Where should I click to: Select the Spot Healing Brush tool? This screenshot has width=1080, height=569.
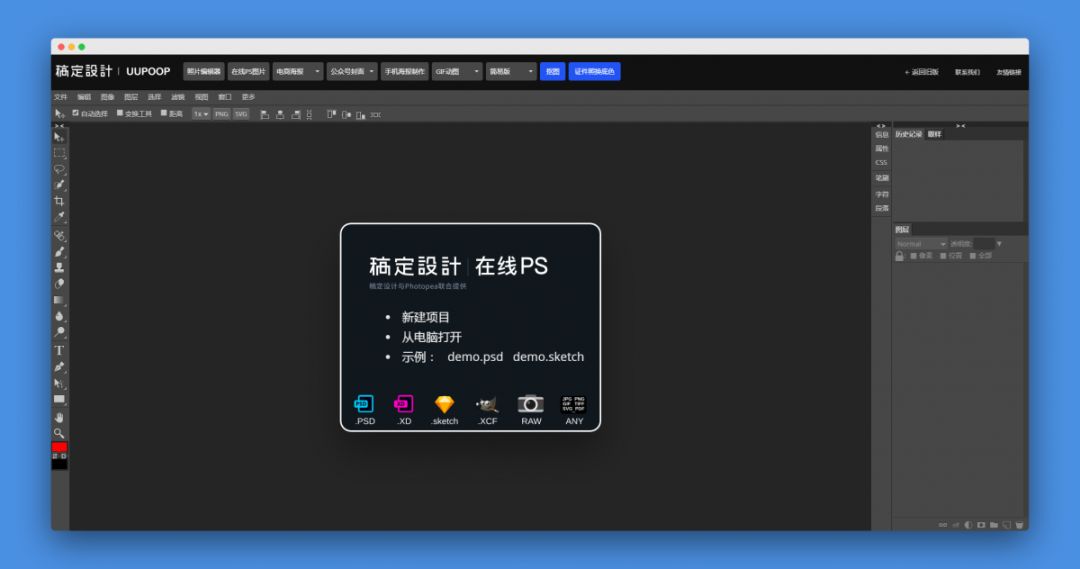point(59,236)
